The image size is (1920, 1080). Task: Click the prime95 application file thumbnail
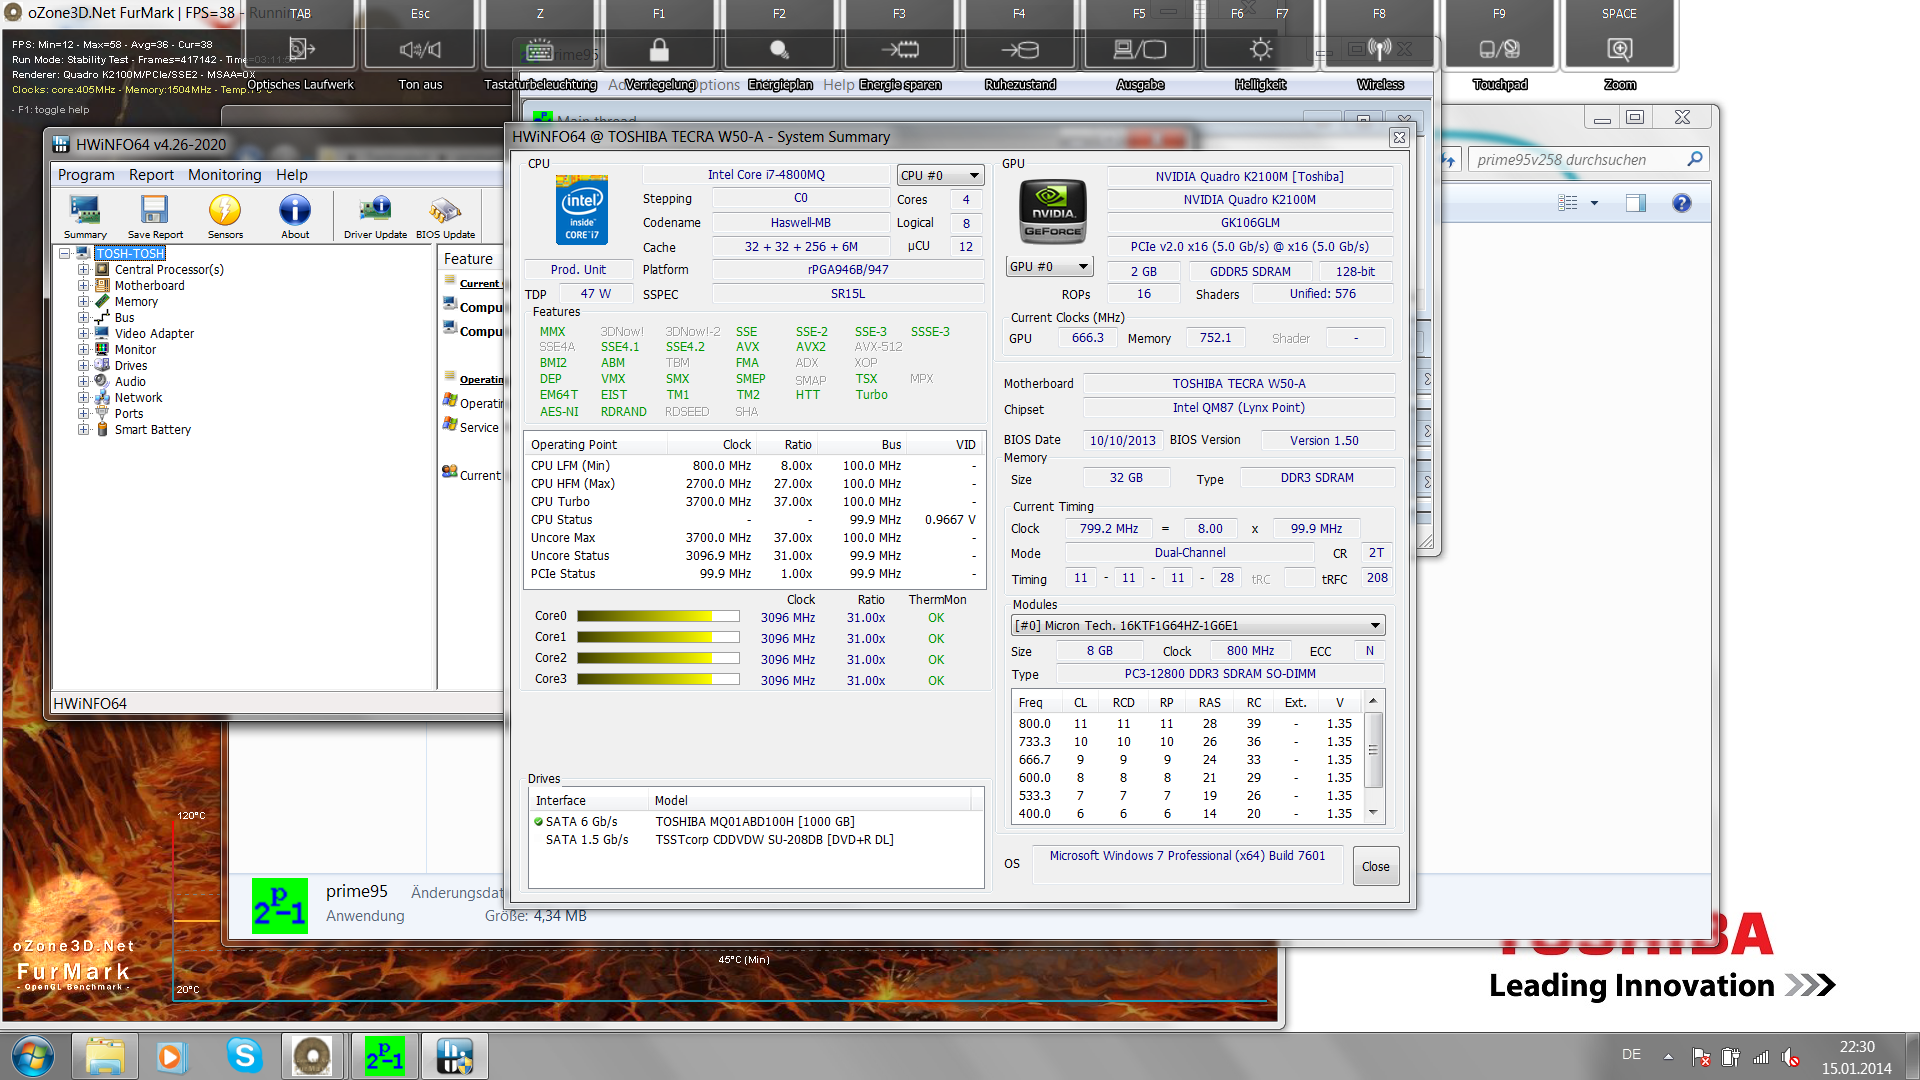(x=279, y=905)
